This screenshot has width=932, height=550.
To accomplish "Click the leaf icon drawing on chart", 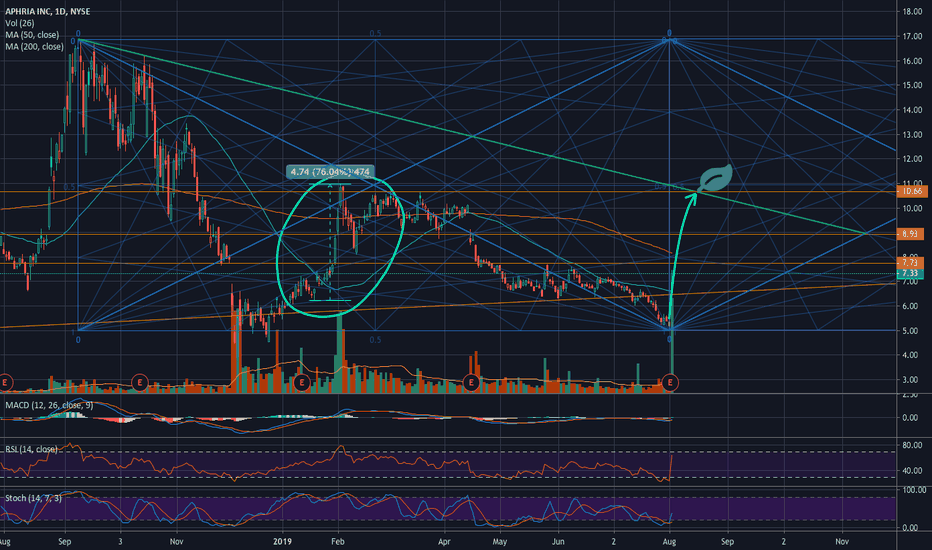I will [715, 178].
